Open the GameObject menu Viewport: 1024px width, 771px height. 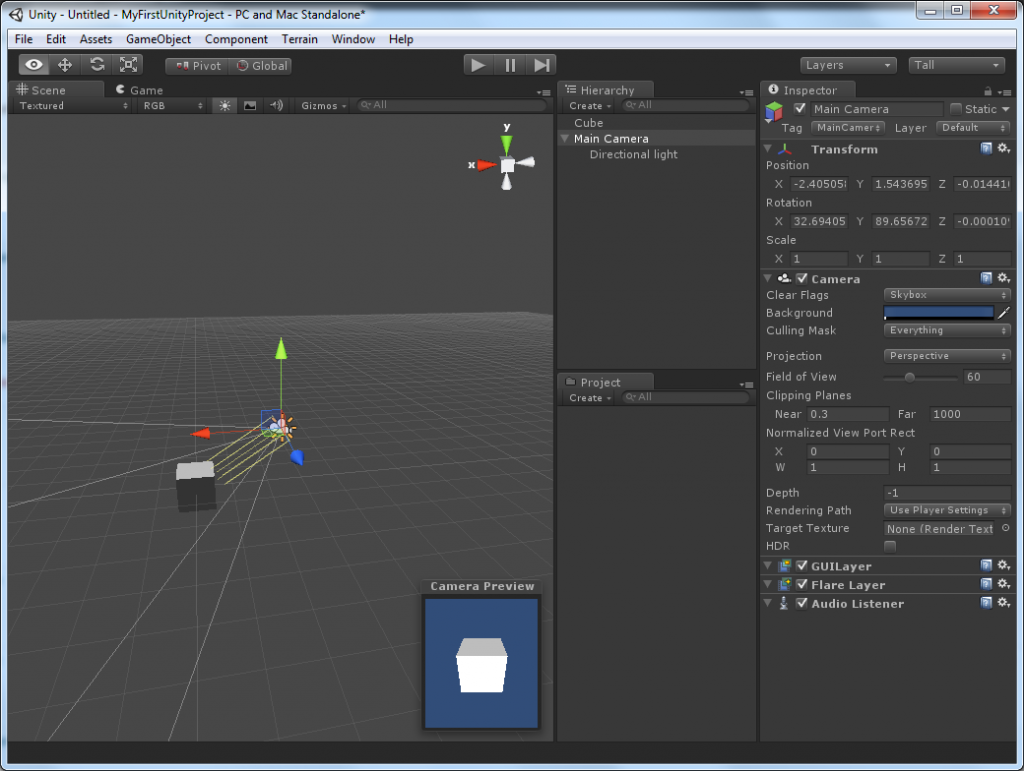click(158, 39)
